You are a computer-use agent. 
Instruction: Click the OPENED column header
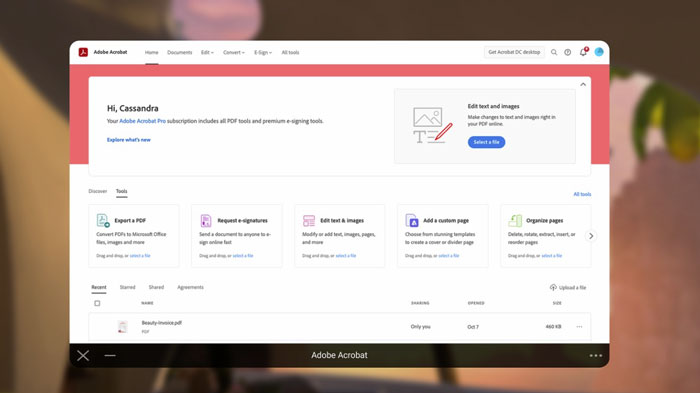click(476, 303)
